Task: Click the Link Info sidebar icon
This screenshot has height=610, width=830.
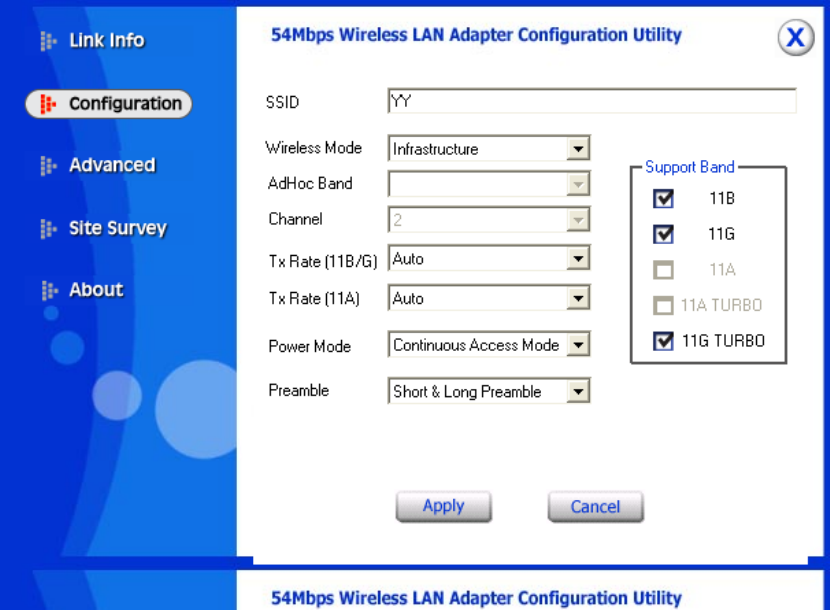Action: [48, 41]
